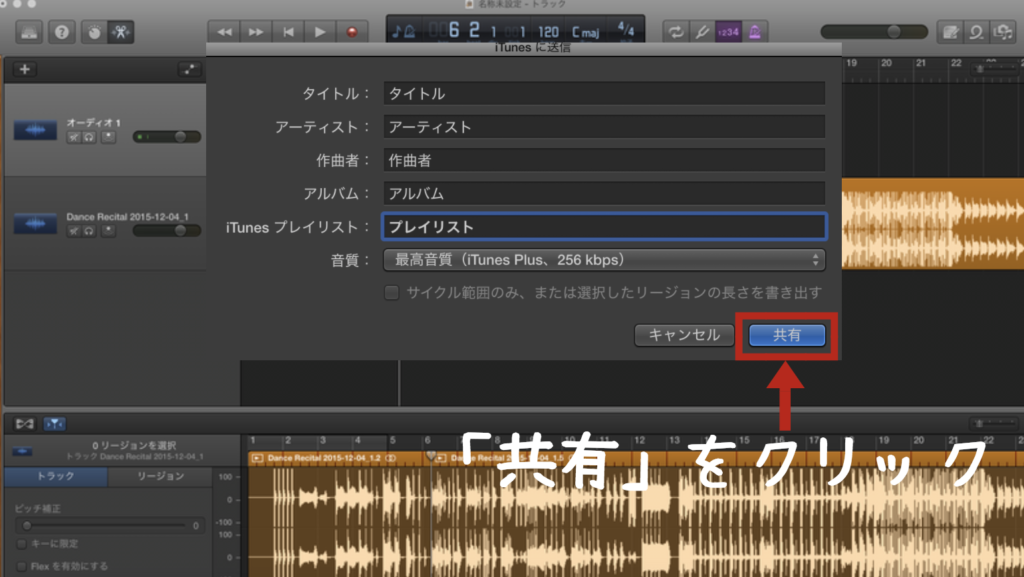Click the タイトル input field

[604, 93]
